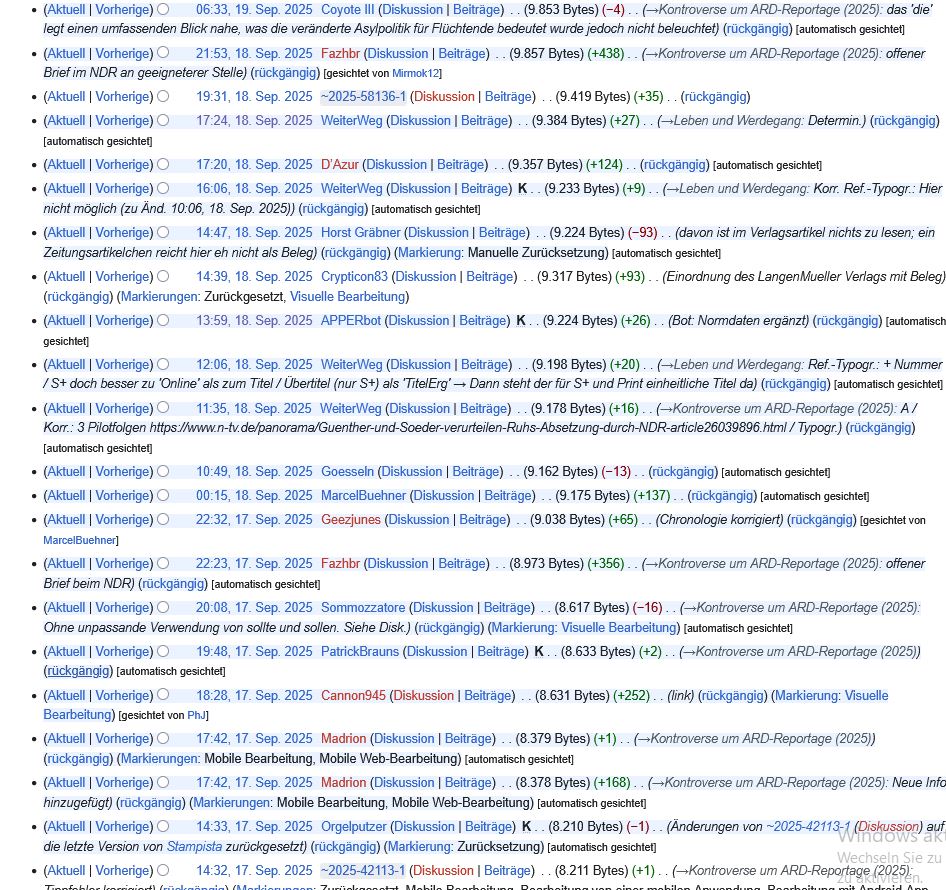Undo Orgelputzer's edit via rückgängig
The width and height of the screenshot is (946, 890).
pyautogui.click(x=344, y=847)
